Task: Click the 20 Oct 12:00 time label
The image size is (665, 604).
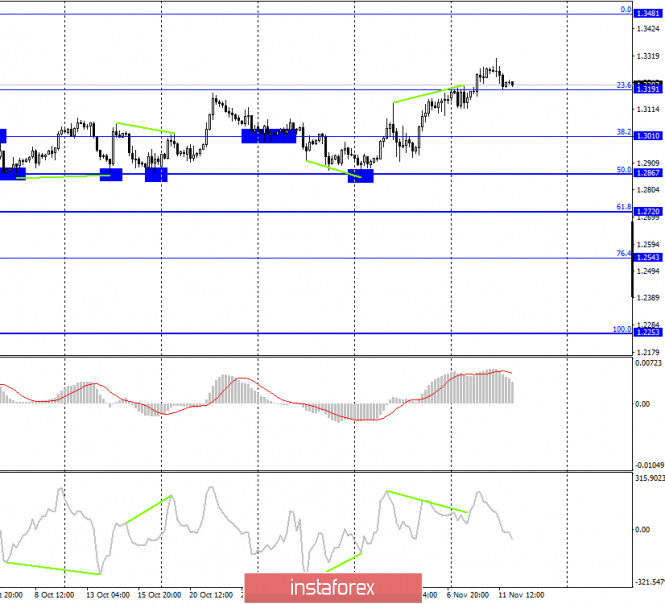Action: coord(211,595)
